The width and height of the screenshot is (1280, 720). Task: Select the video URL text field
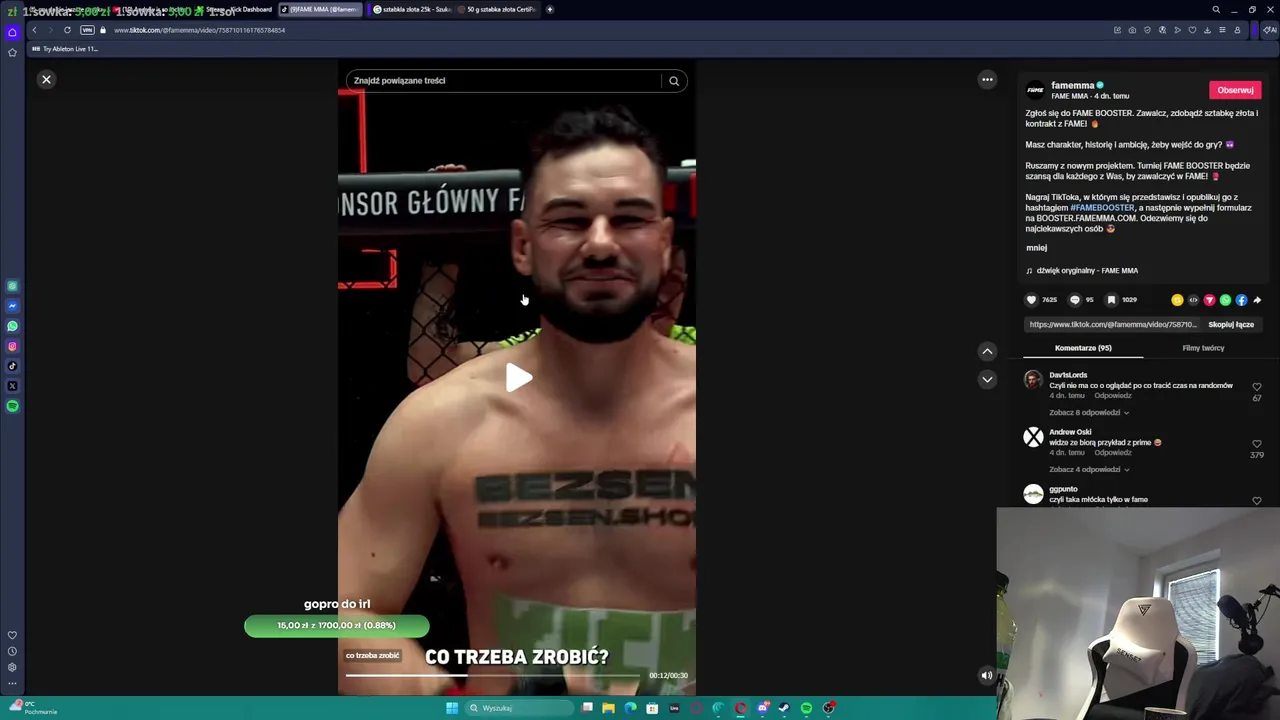click(x=1113, y=325)
